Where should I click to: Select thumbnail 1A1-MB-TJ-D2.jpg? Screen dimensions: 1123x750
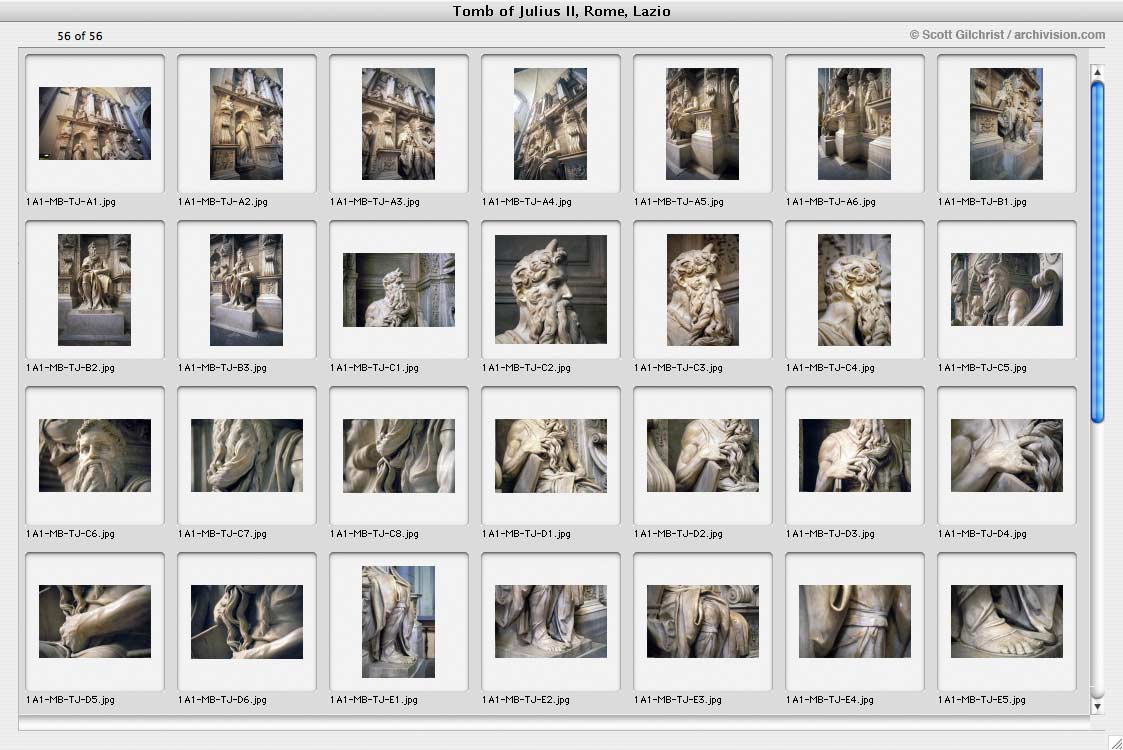pyautogui.click(x=703, y=456)
